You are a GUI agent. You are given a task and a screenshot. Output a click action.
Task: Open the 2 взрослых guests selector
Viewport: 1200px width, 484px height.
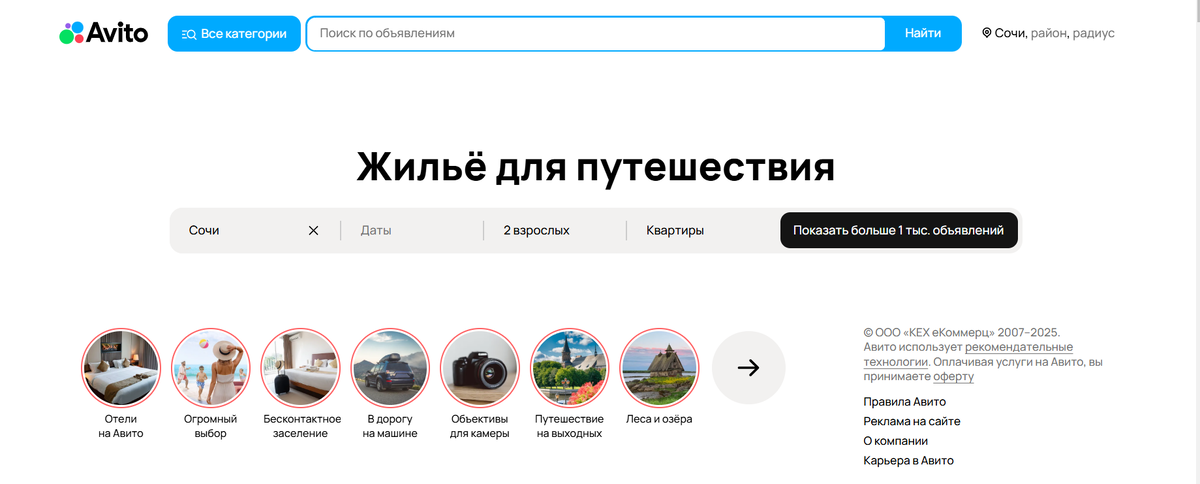[x=554, y=230]
